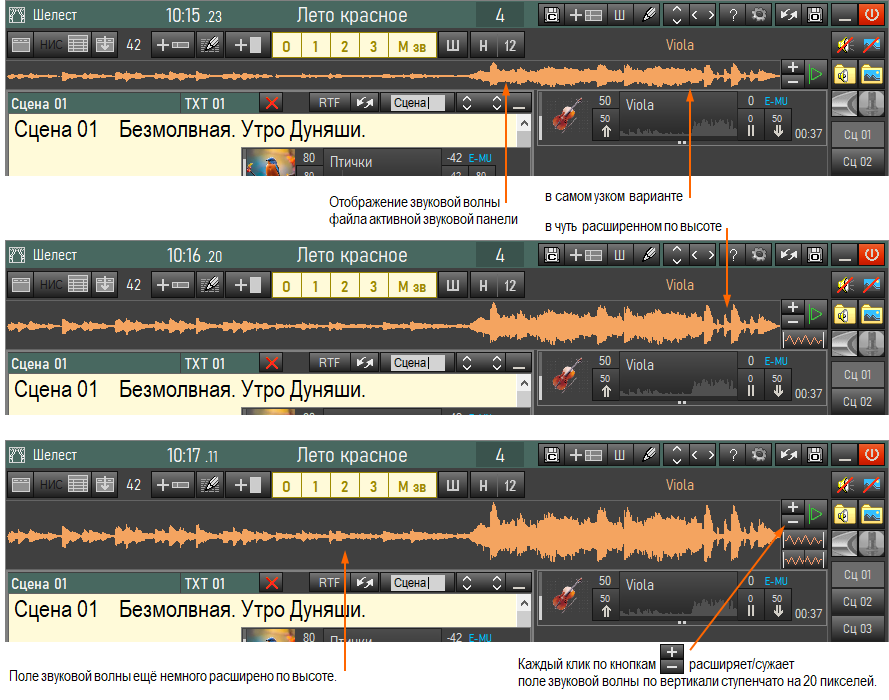Click the Сцена input field in the 10:15 window
889x700 pixels.
(x=418, y=103)
